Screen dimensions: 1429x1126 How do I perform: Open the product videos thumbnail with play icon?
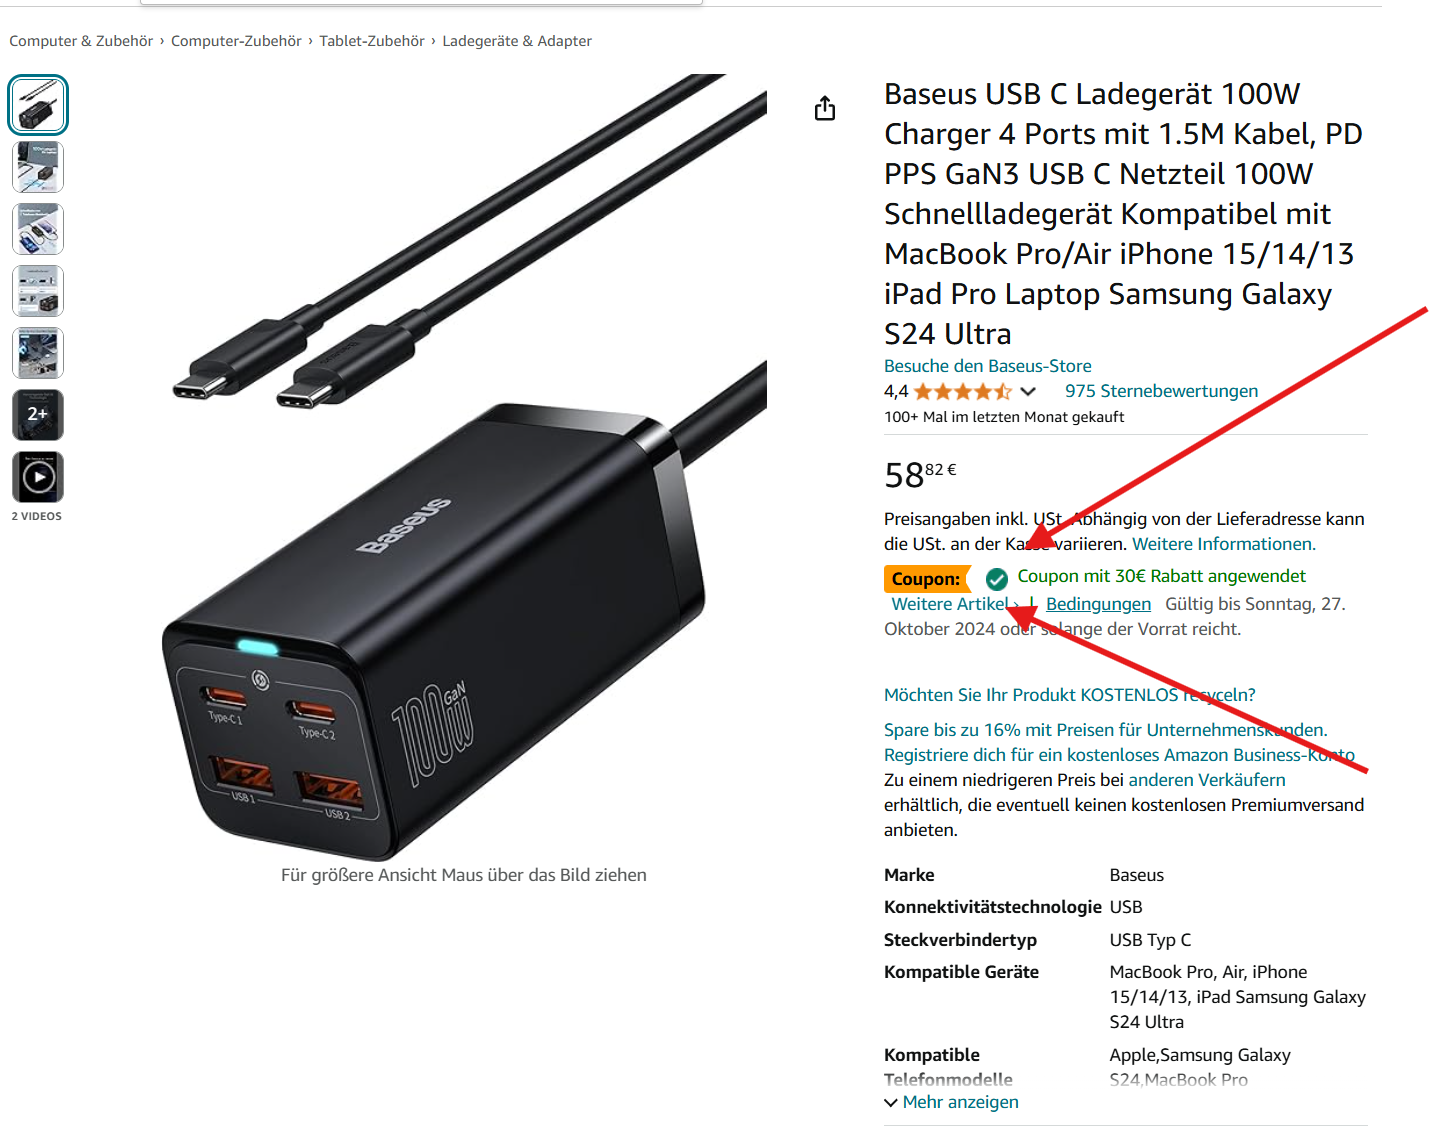click(x=38, y=477)
